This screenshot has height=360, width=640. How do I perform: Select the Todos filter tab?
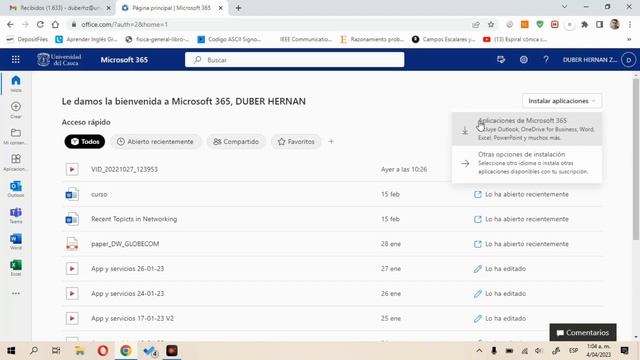point(84,142)
